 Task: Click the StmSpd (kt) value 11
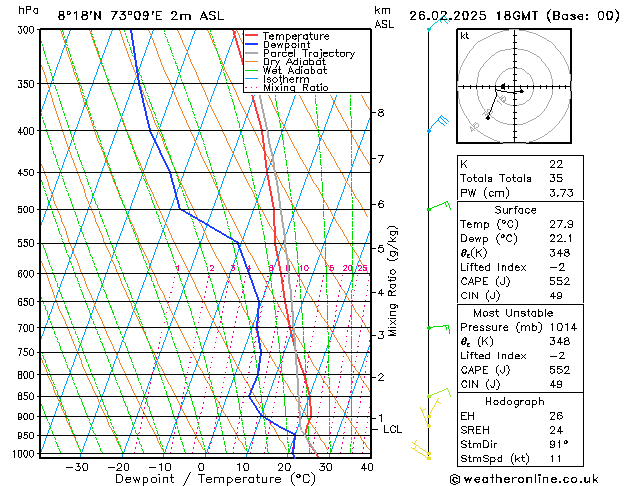point(556,458)
